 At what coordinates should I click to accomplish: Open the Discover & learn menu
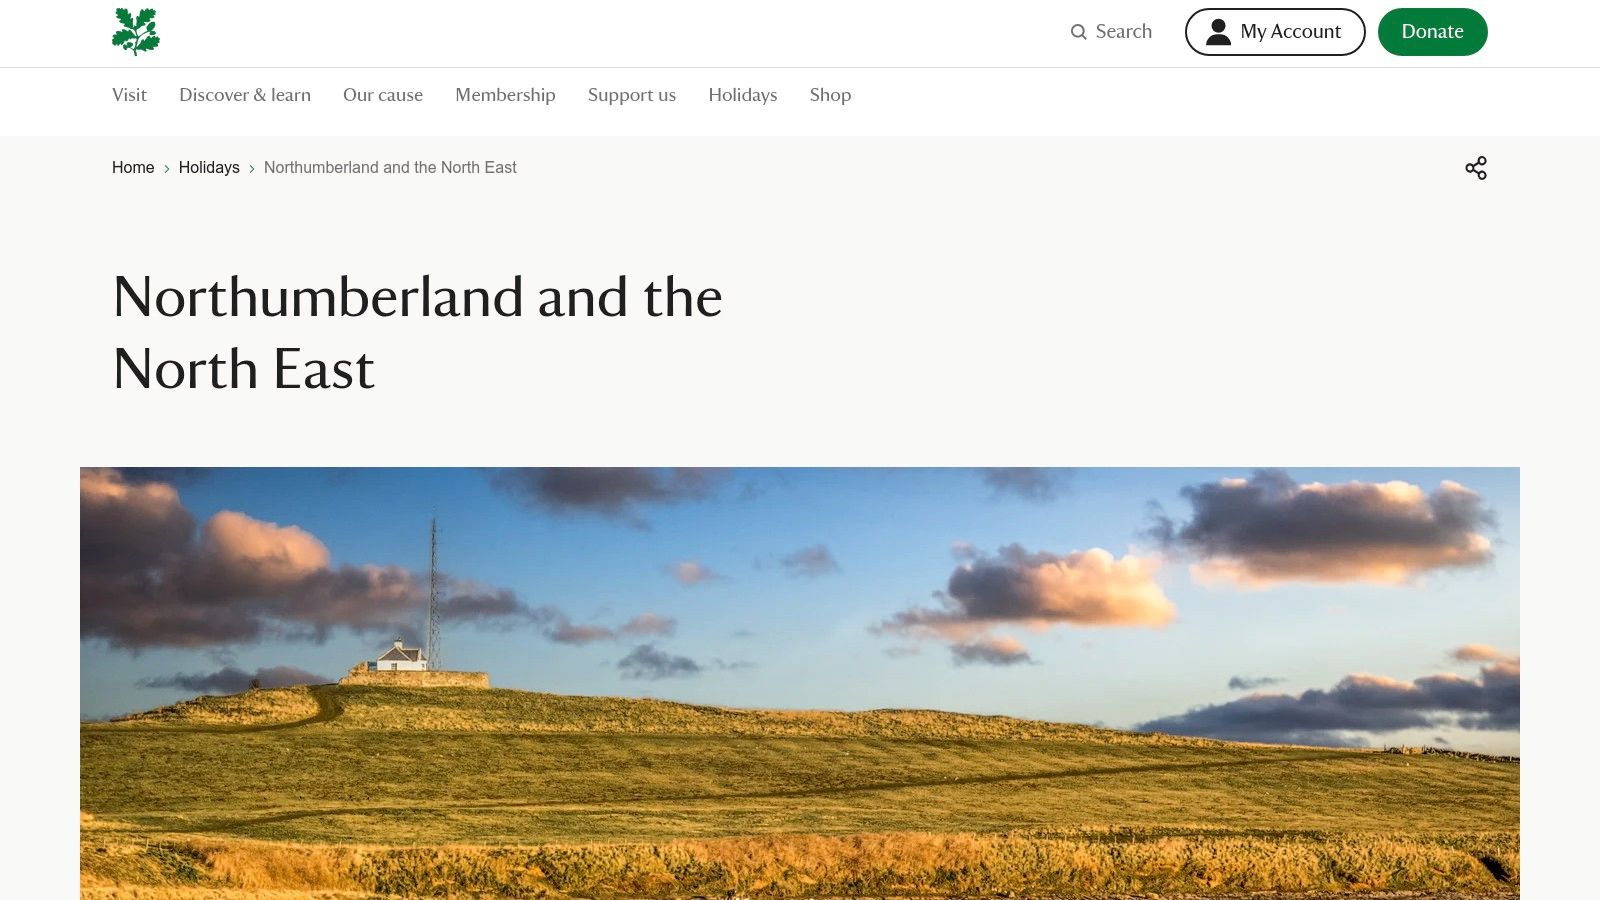click(245, 95)
